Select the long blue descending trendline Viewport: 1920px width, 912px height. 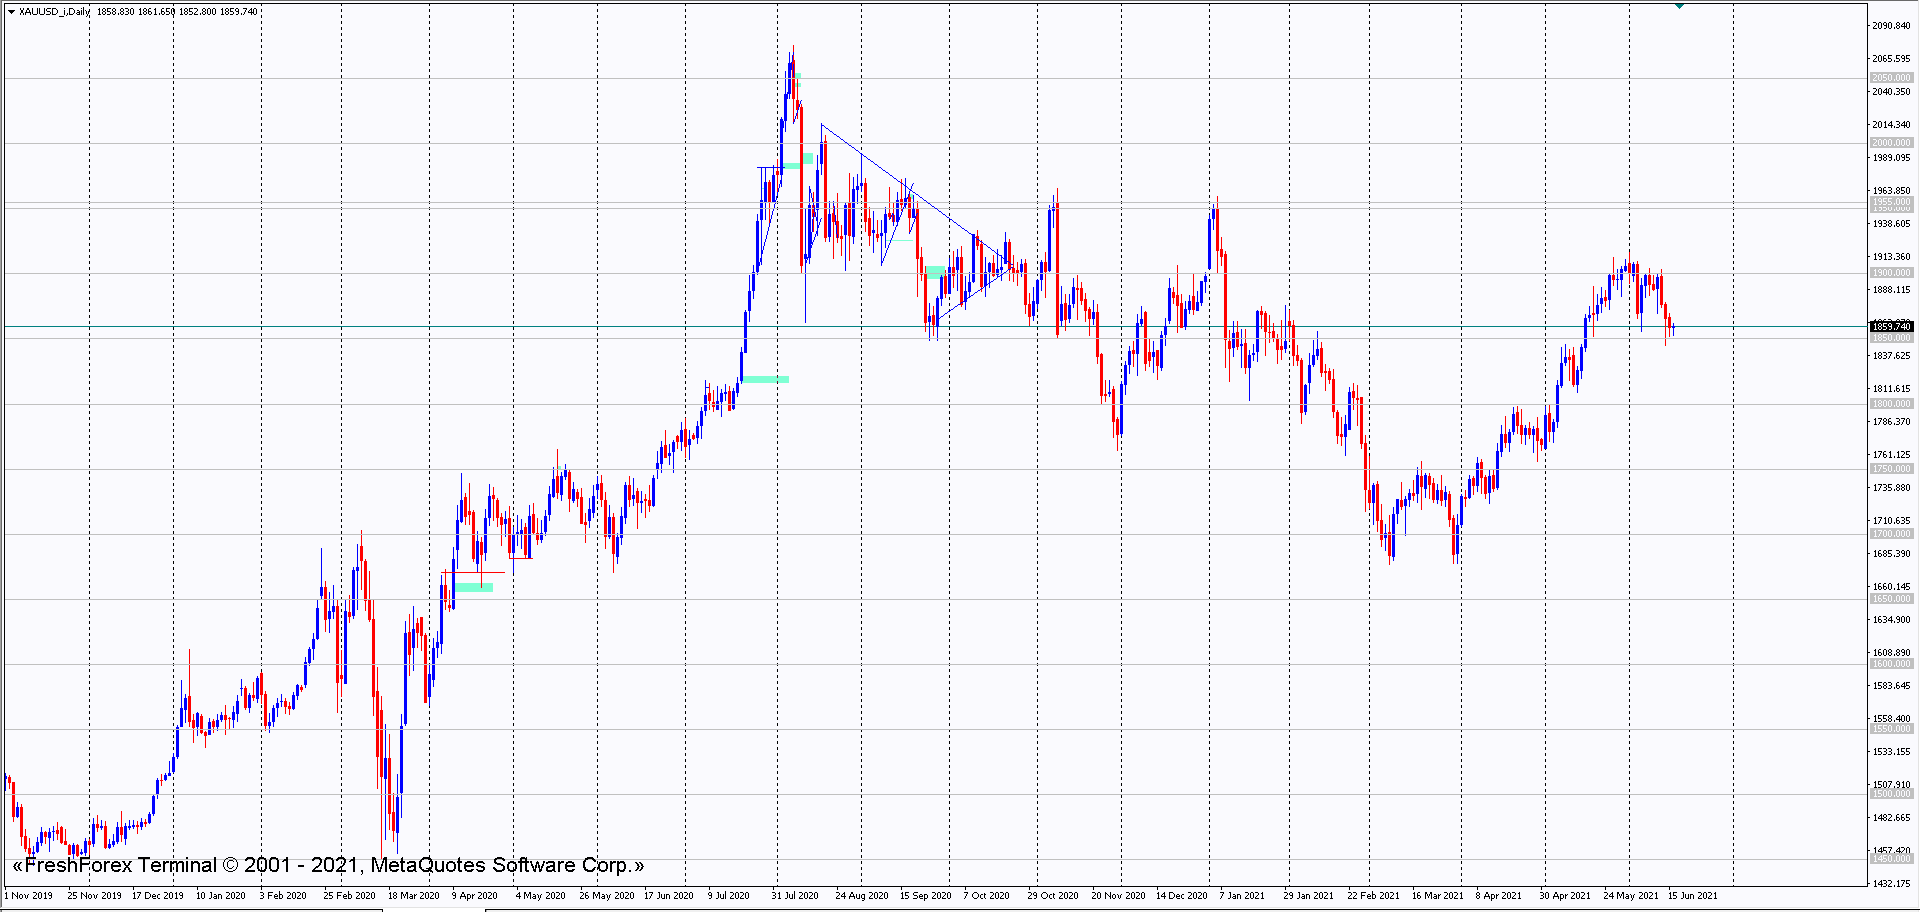tap(900, 185)
